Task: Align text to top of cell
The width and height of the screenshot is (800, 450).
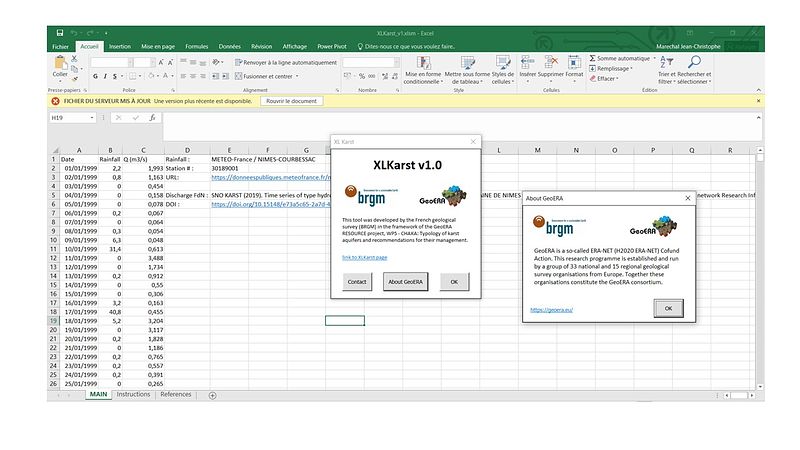Action: point(183,62)
